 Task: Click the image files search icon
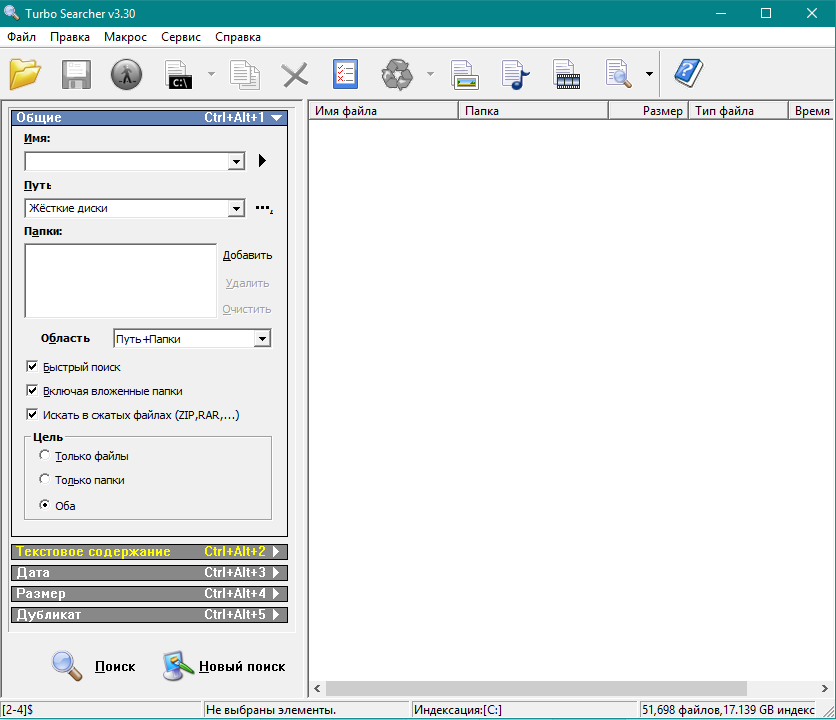point(464,74)
